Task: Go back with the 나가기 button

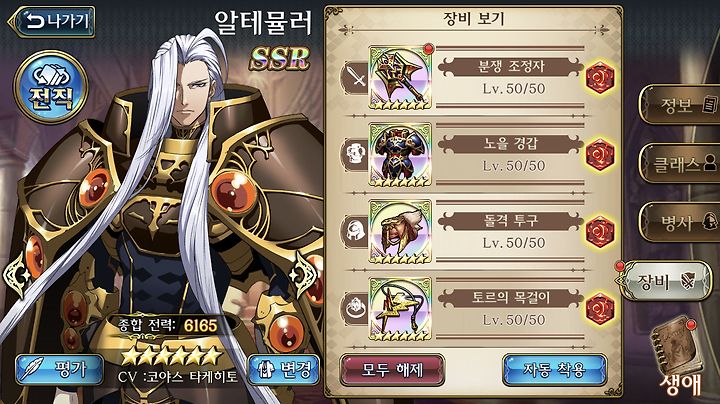Action: pos(51,21)
